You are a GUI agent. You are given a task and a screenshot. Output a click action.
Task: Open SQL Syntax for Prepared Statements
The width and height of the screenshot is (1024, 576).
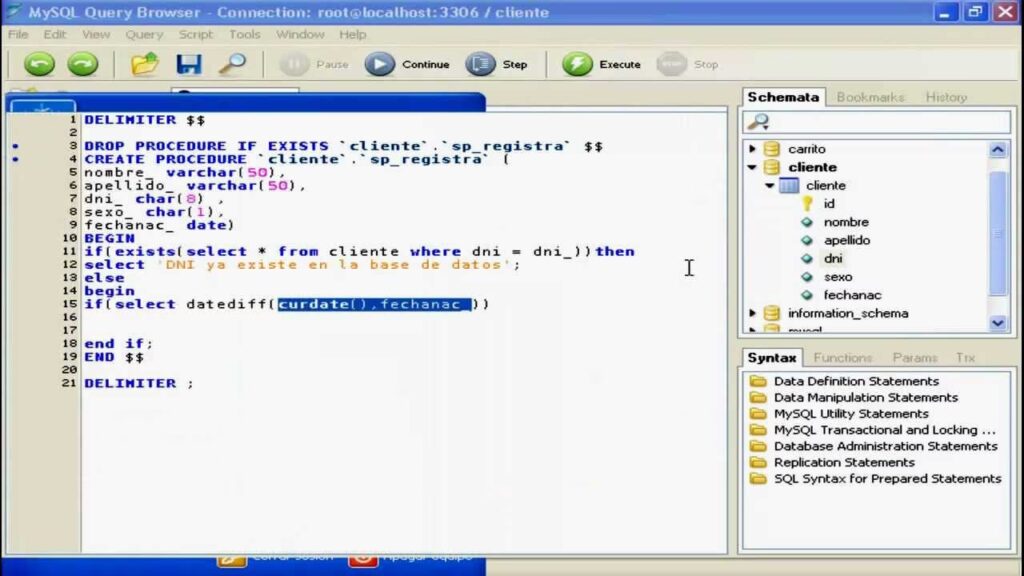point(887,478)
